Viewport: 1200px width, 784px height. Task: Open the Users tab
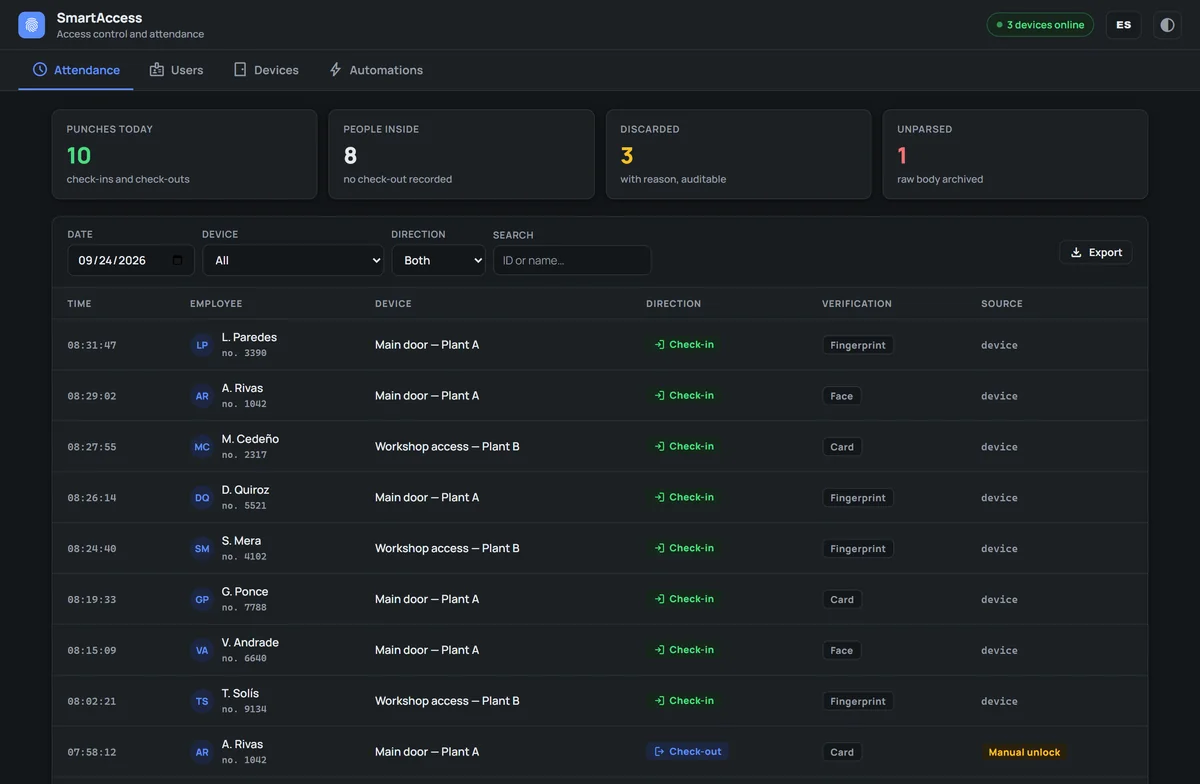point(176,70)
